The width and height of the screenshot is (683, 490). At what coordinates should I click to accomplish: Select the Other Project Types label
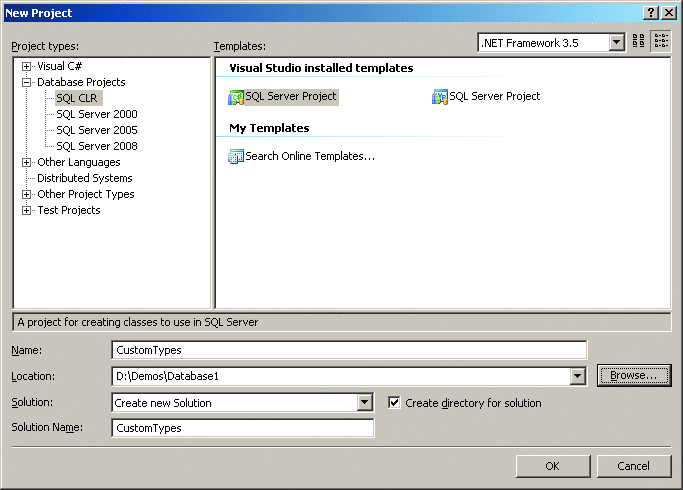(x=86, y=194)
